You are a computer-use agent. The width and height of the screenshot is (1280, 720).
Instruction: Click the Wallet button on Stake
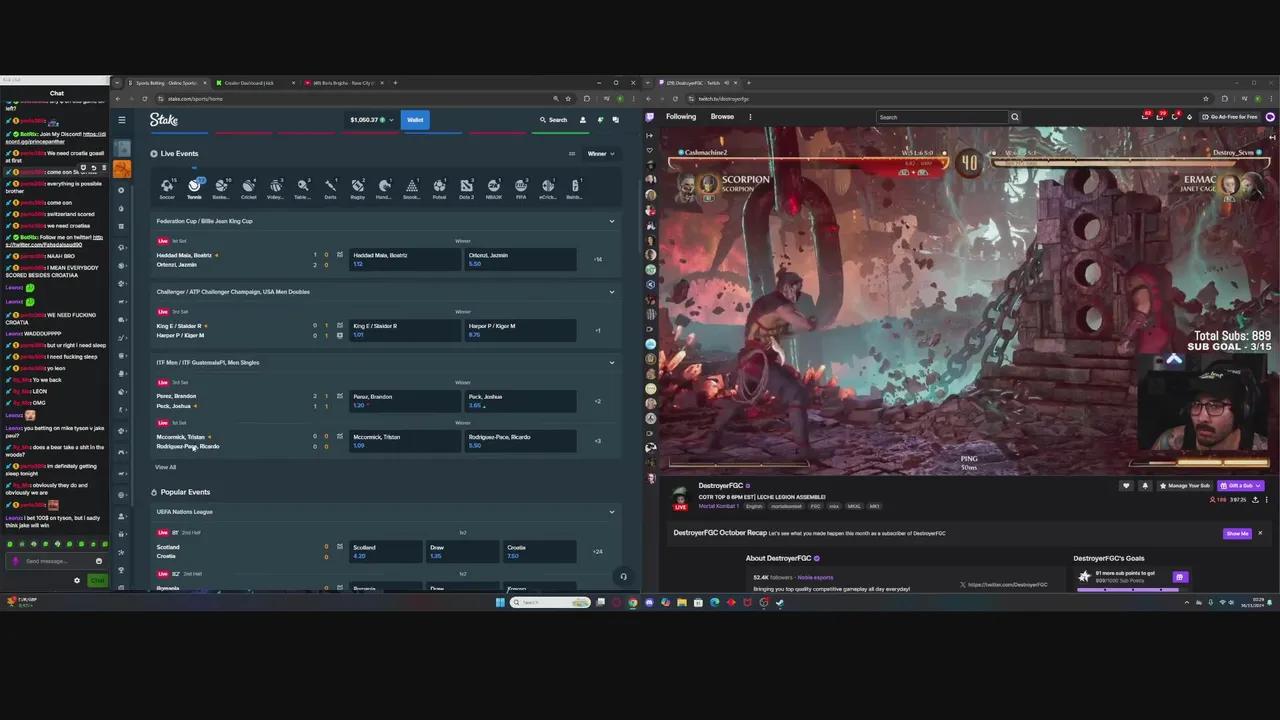tap(415, 119)
